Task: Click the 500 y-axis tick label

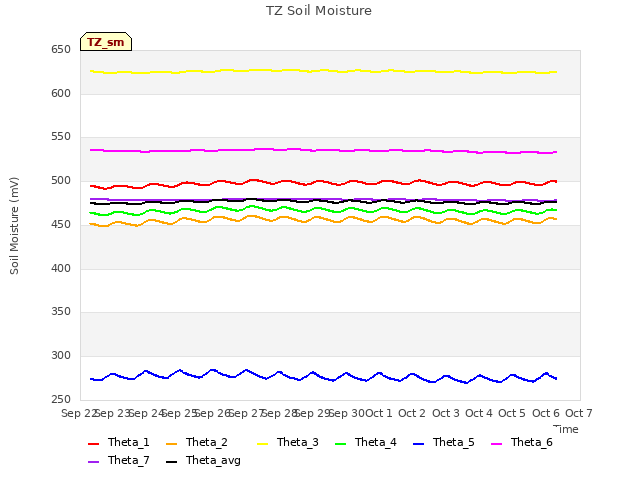Action: point(61,181)
